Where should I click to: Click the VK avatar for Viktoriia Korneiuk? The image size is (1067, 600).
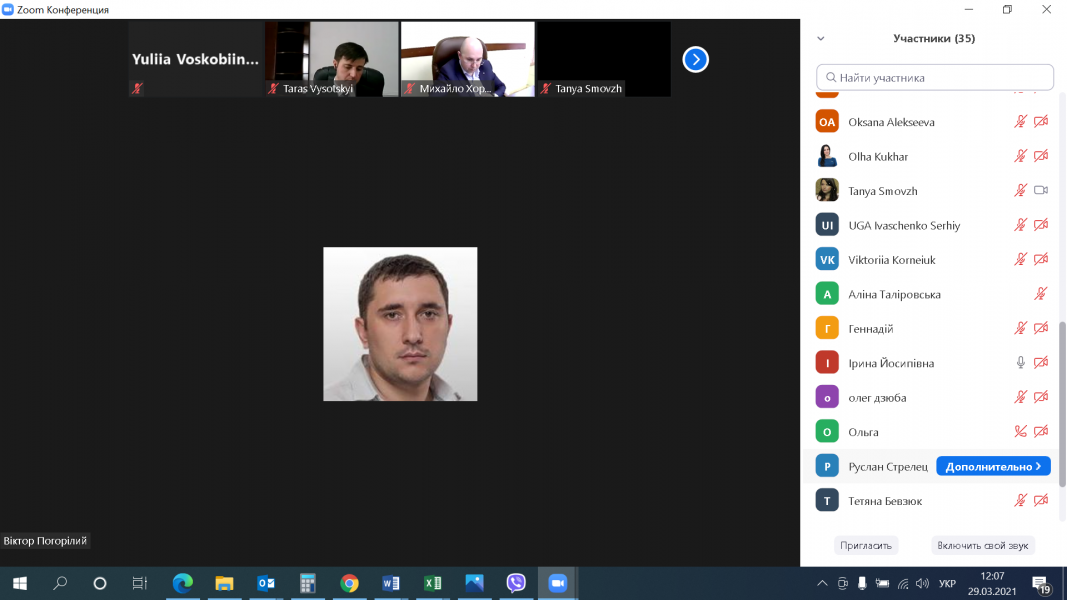[x=827, y=260]
